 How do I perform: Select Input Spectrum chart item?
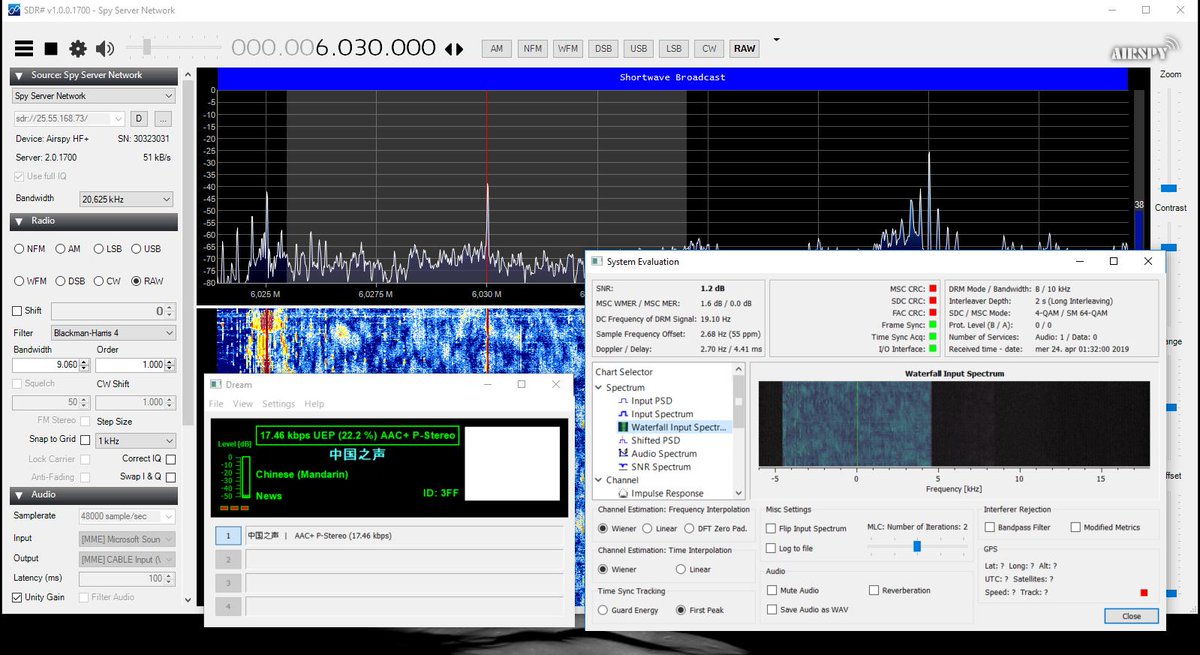click(662, 414)
